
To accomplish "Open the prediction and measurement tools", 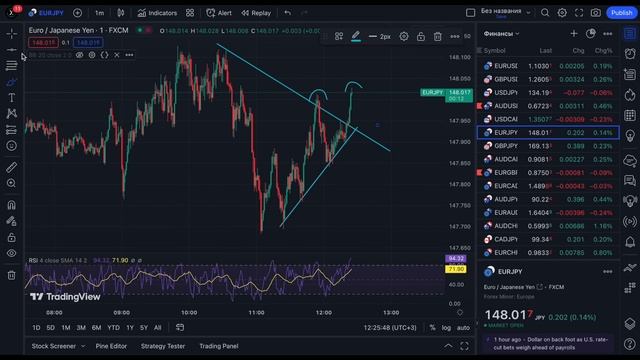I will (x=11, y=130).
